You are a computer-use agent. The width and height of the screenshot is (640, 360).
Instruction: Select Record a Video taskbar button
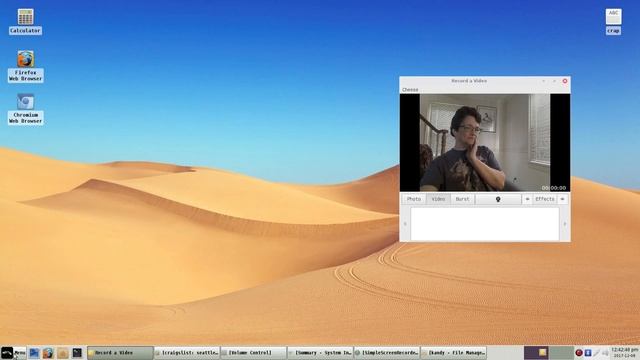pos(120,353)
